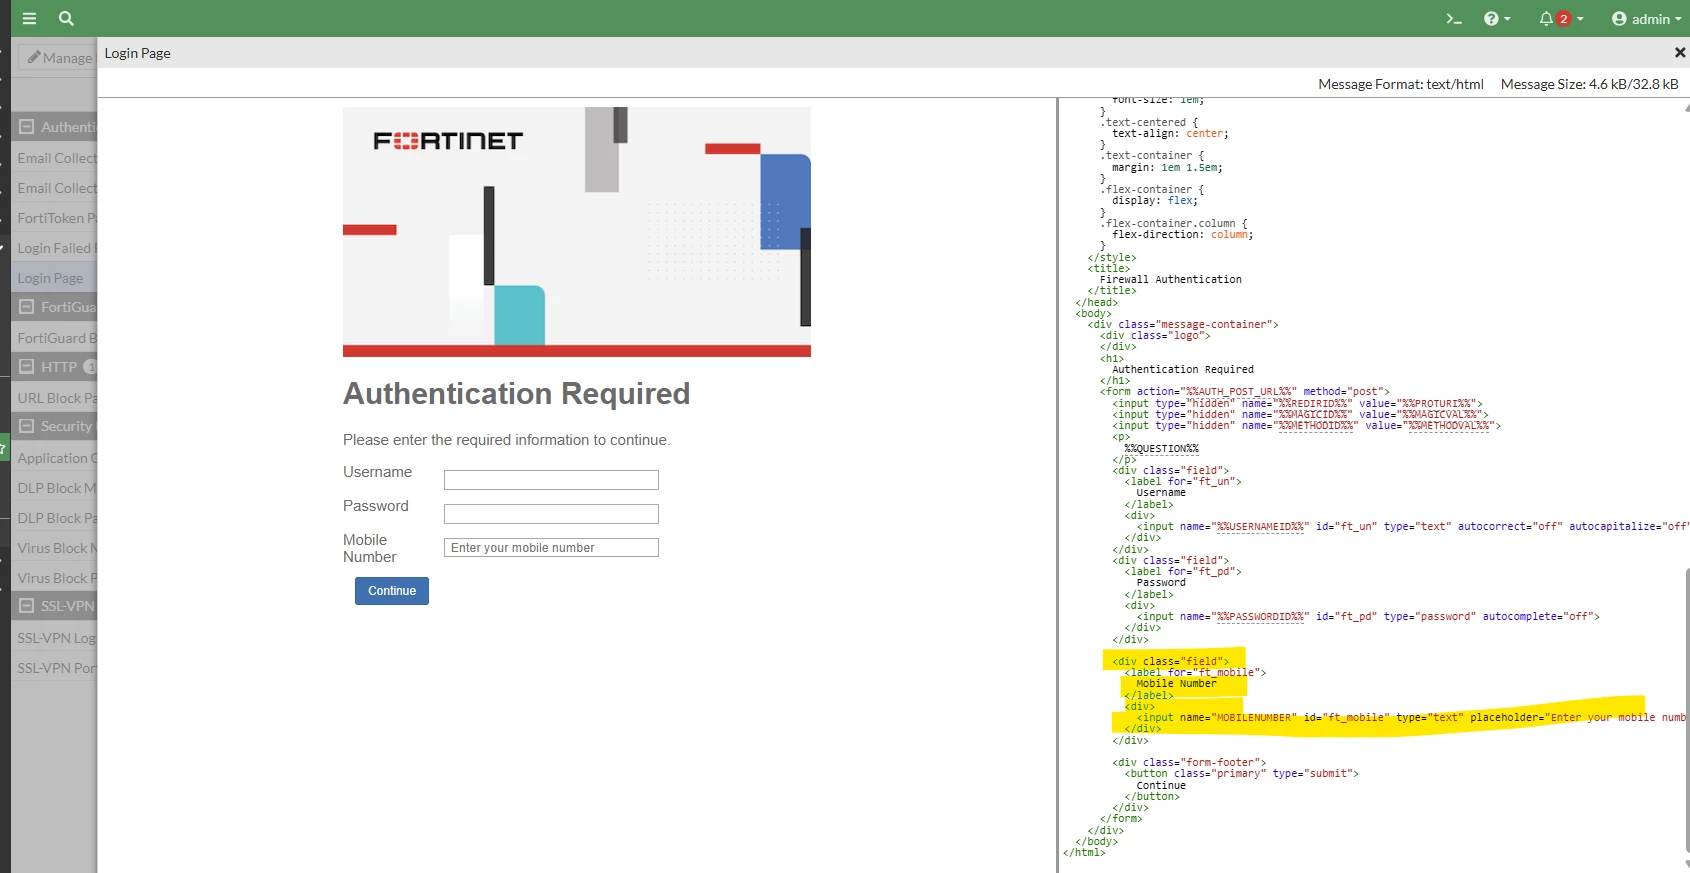Viewport: 1690px width, 873px height.
Task: Select the SSL-VPN Login item
Action: 55,638
